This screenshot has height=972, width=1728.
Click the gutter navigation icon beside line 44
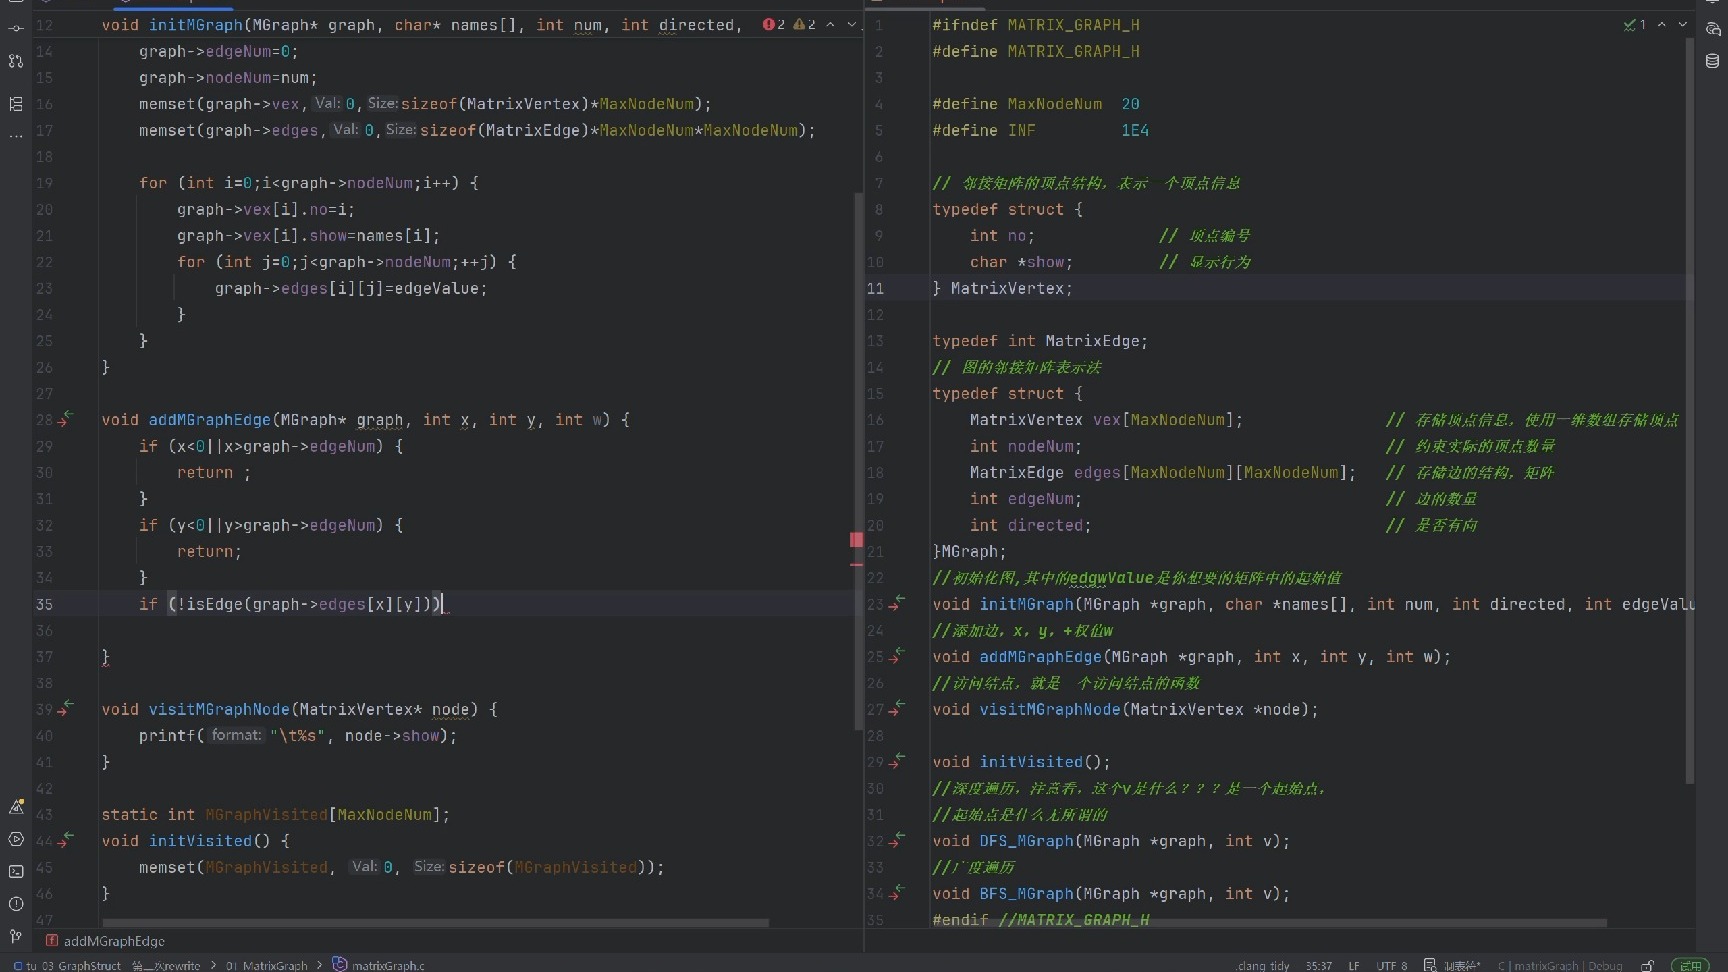[x=65, y=840]
